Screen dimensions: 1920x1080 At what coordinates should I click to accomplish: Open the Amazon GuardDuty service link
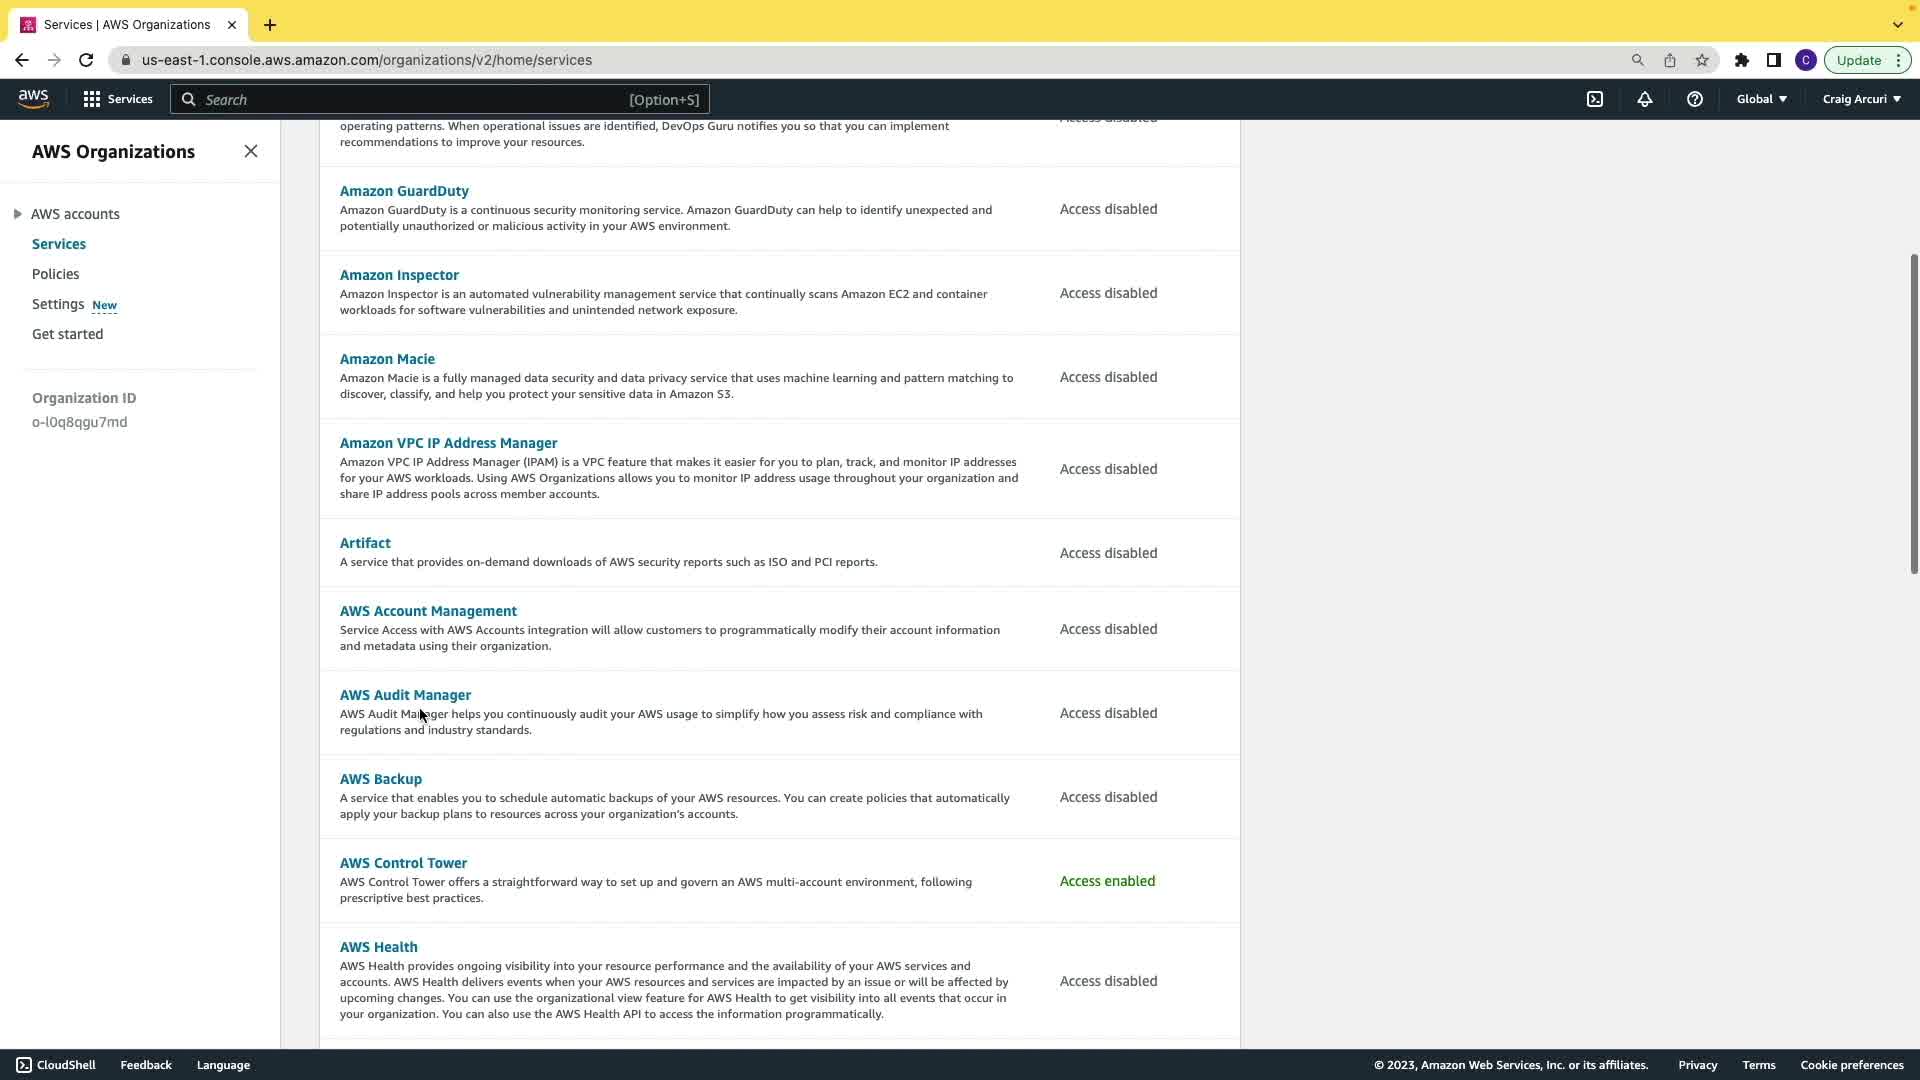(404, 191)
